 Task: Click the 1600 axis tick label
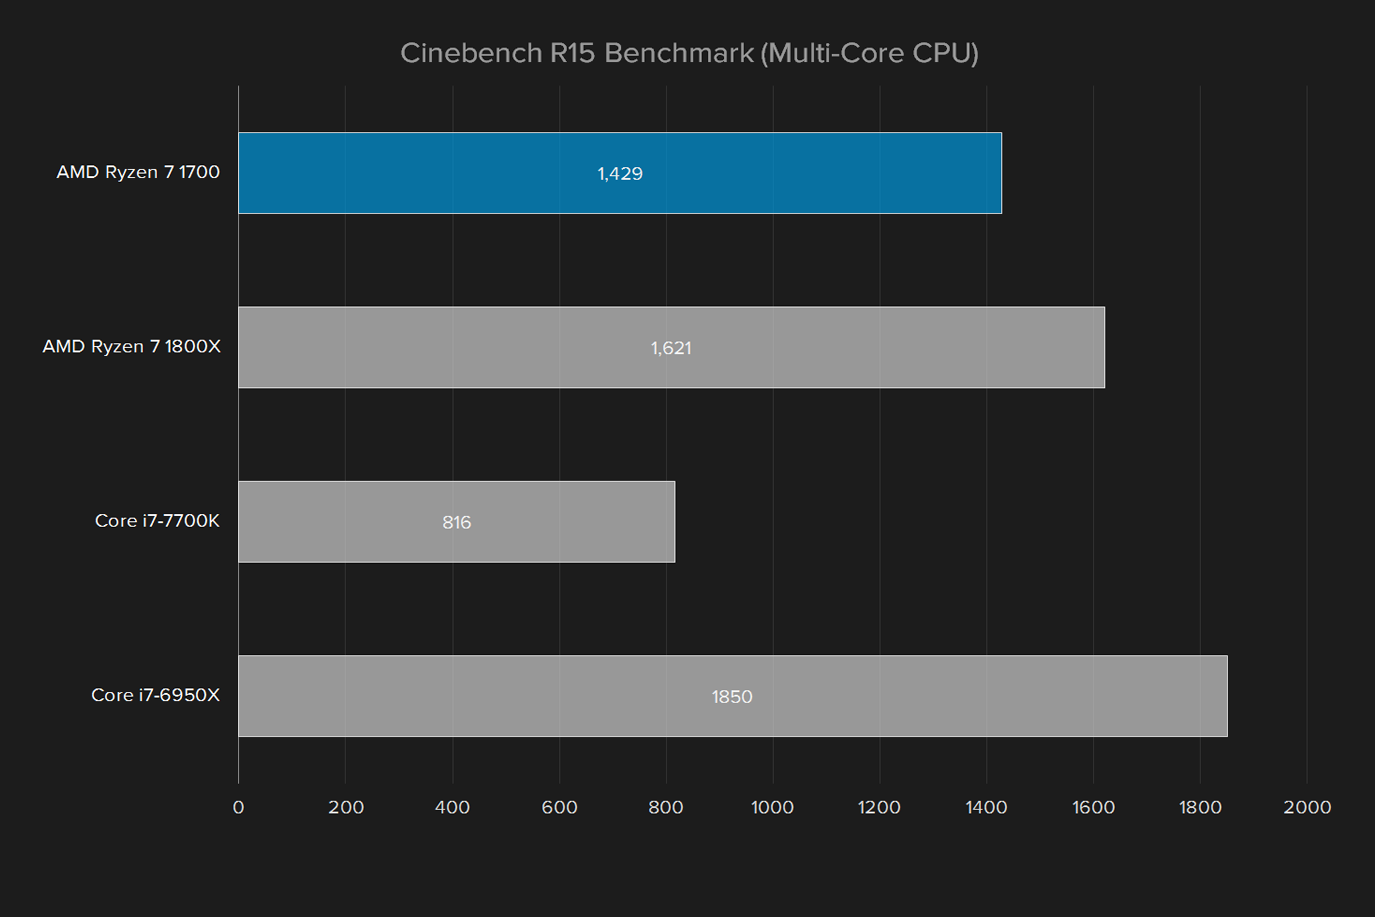(1093, 807)
